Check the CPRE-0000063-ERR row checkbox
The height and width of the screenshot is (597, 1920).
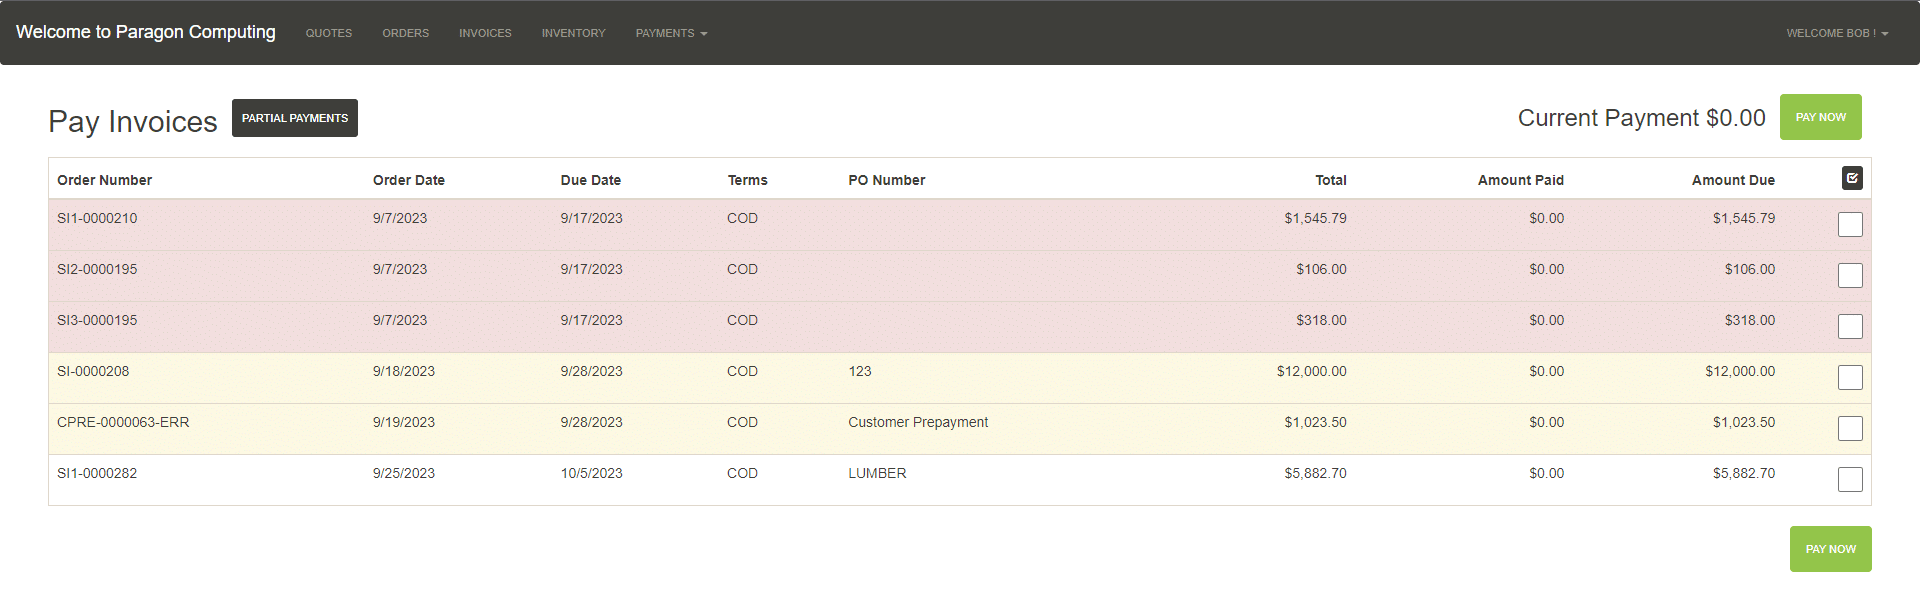tap(1850, 429)
